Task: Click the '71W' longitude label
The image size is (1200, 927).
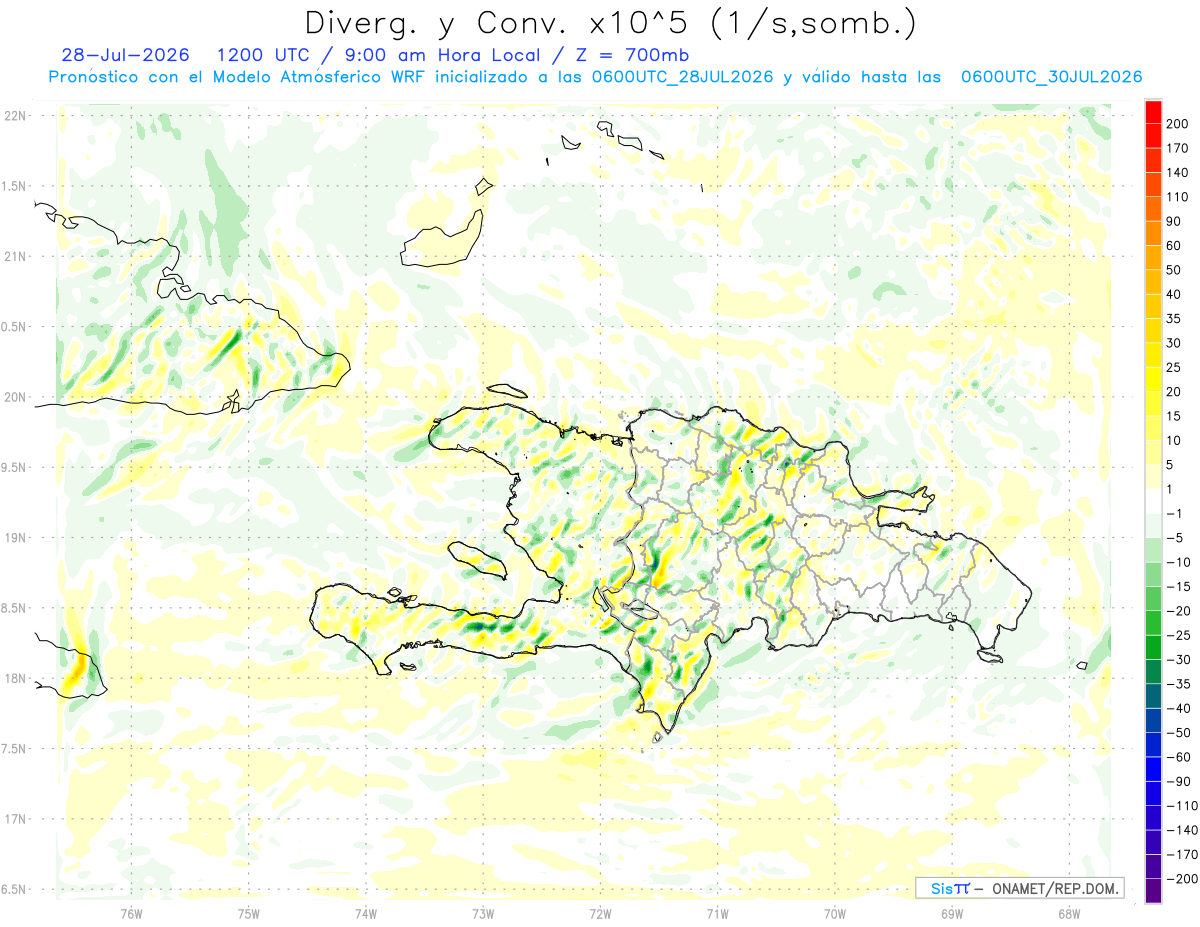Action: (x=717, y=913)
